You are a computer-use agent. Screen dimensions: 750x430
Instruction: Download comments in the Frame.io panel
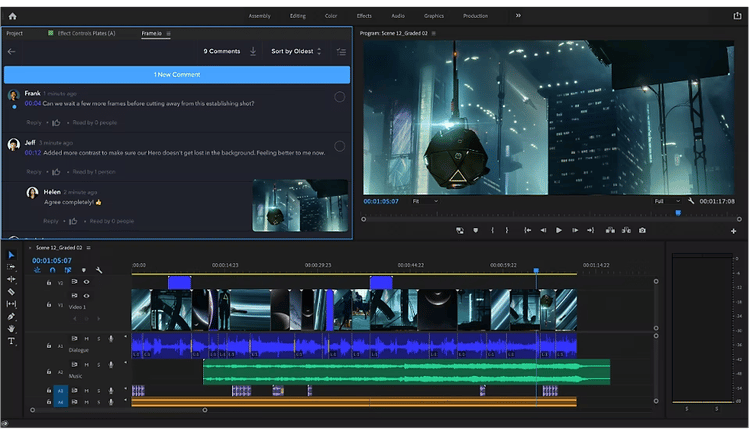tap(253, 51)
